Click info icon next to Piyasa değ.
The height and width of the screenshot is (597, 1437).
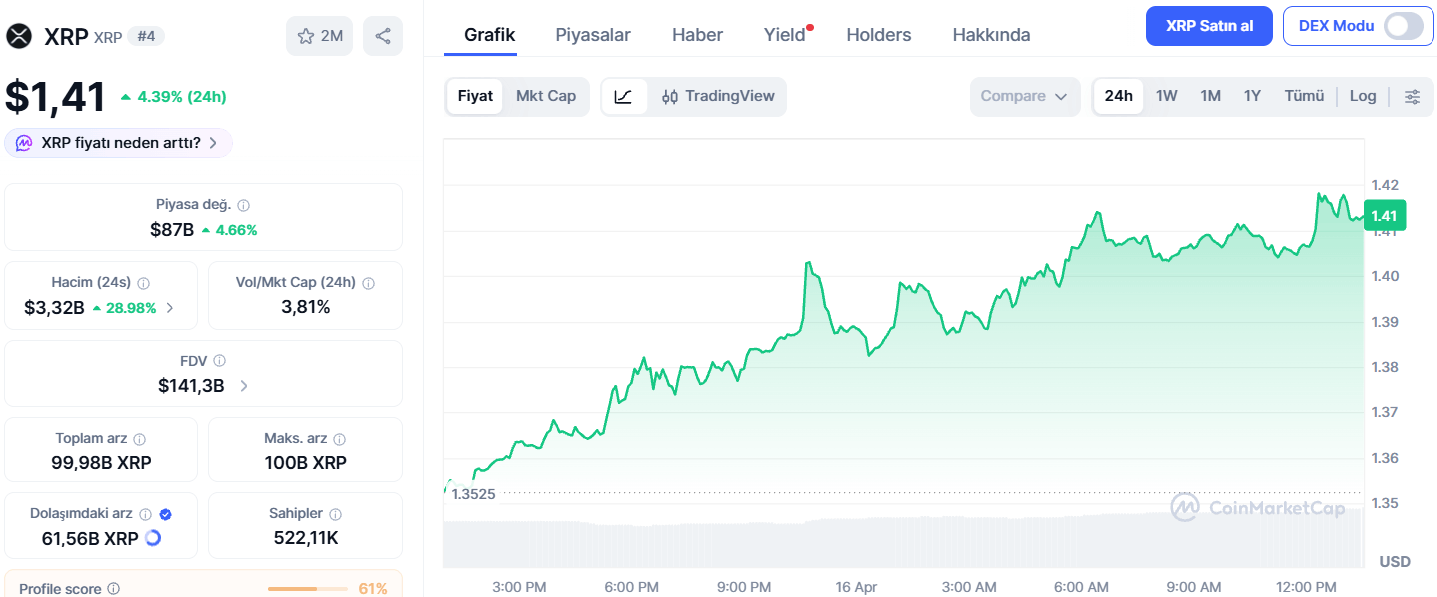(x=244, y=205)
